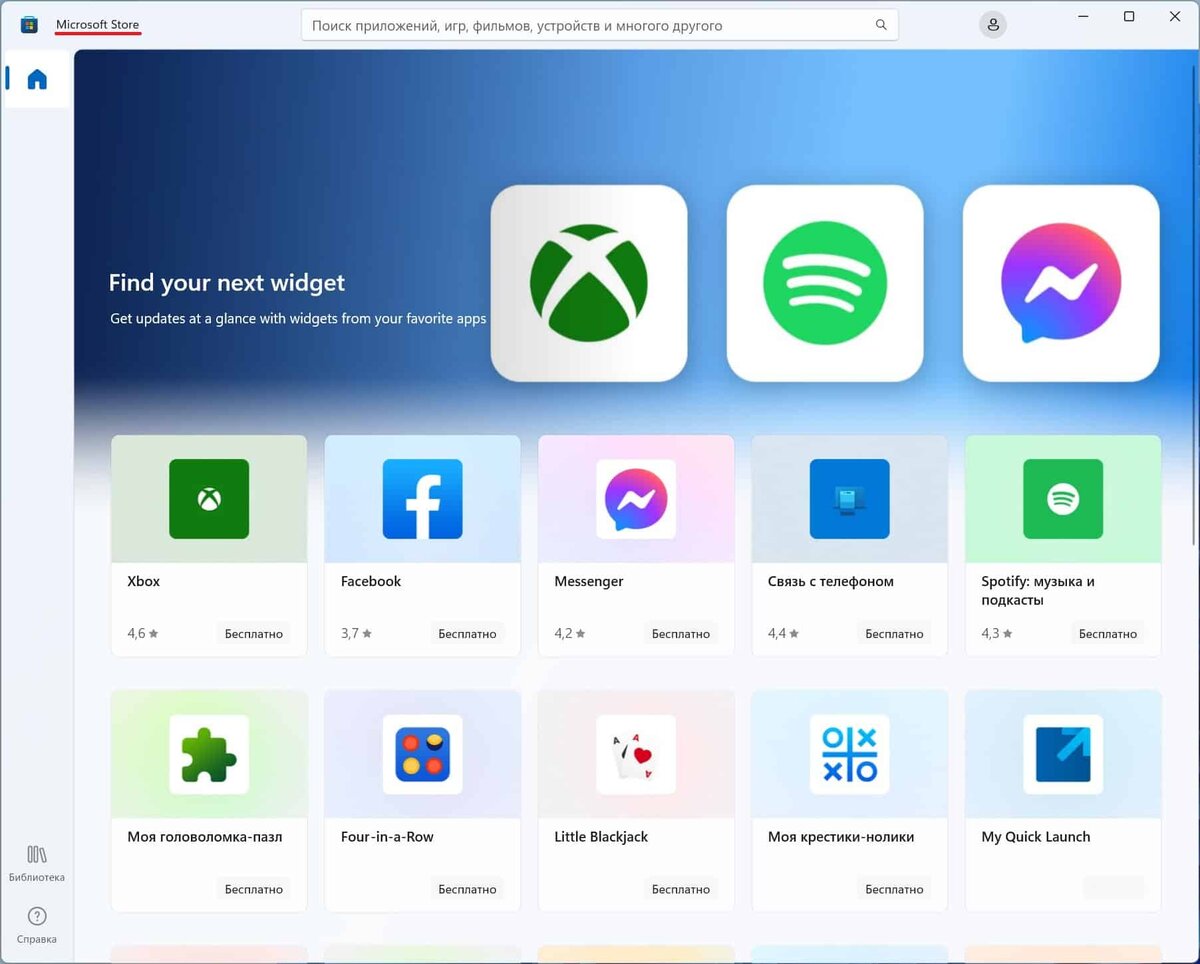The height and width of the screenshot is (964, 1200).
Task: Click Бесплатно on Моя крестики-нолики card
Action: click(x=894, y=889)
